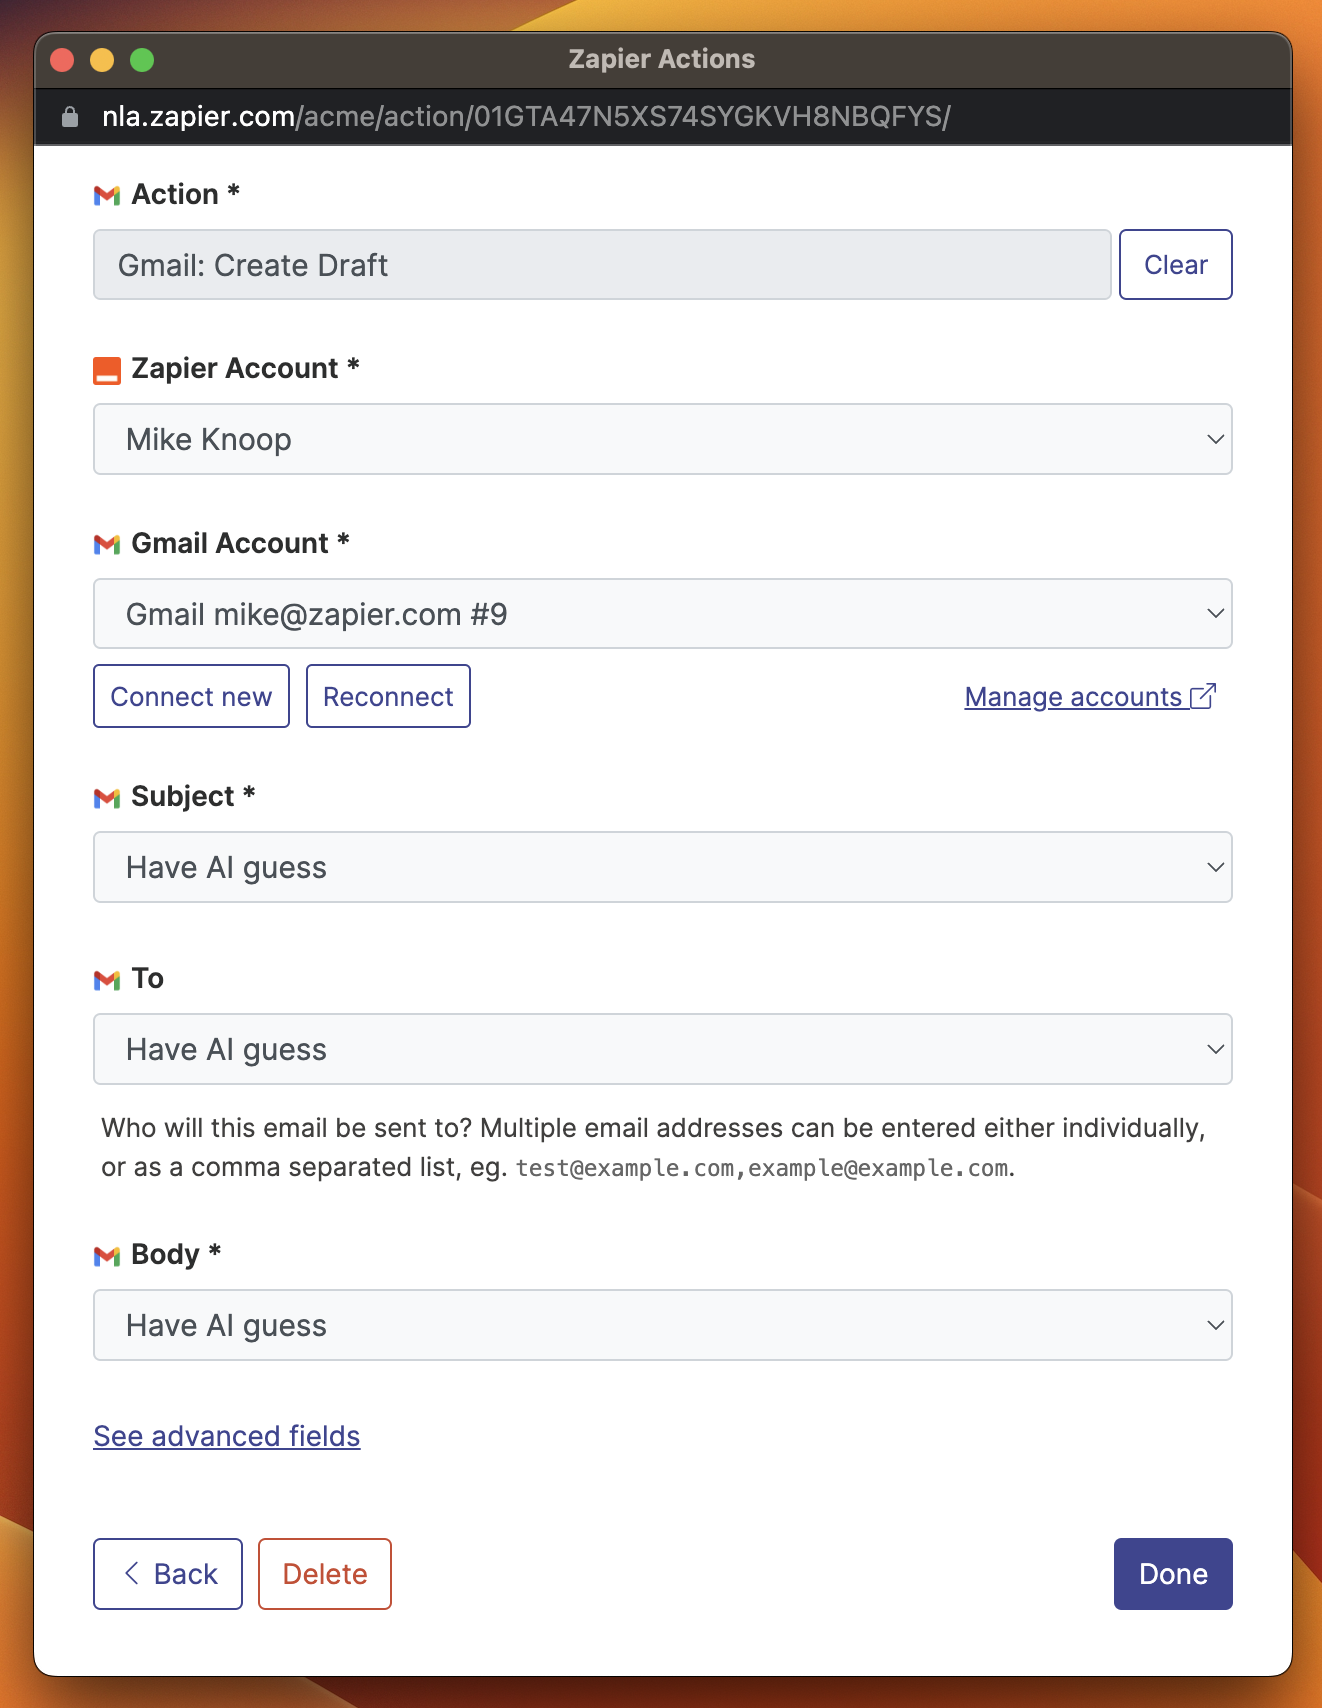Click the Gmail icon next to Gmail Account
This screenshot has width=1322, height=1708.
point(107,544)
